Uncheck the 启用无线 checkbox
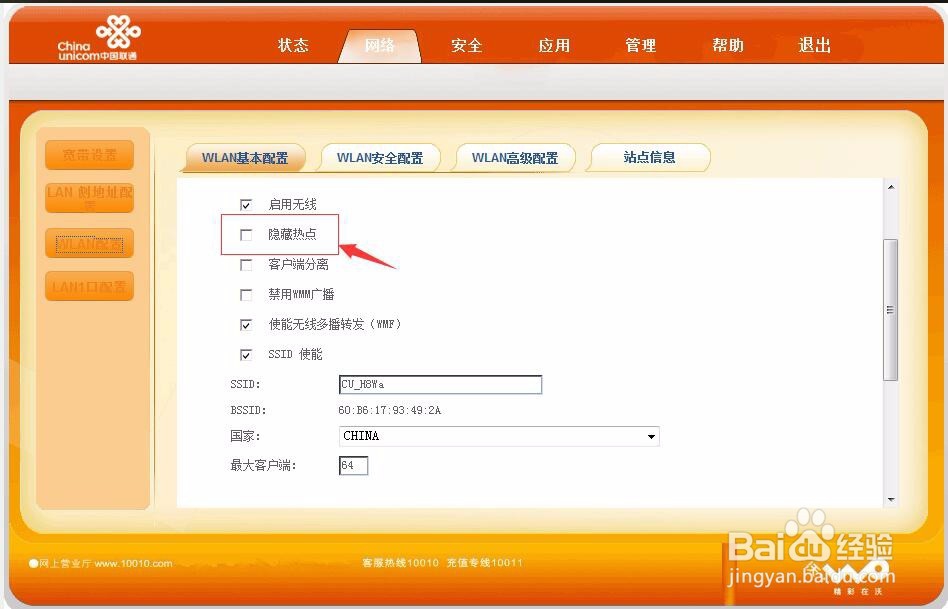 pos(245,204)
